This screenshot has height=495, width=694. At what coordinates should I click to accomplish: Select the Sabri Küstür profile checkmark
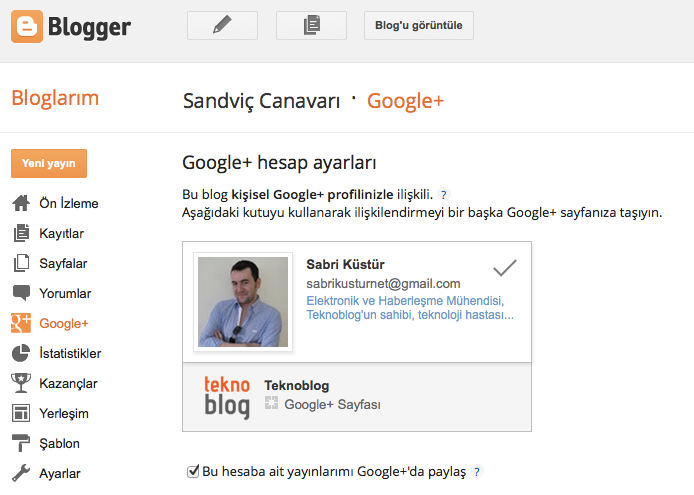point(505,268)
